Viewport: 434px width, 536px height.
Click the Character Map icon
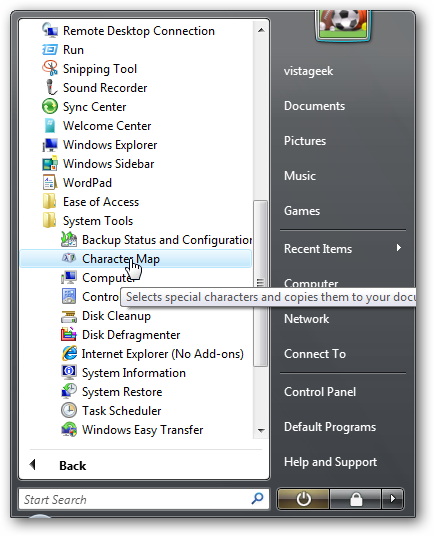69,258
